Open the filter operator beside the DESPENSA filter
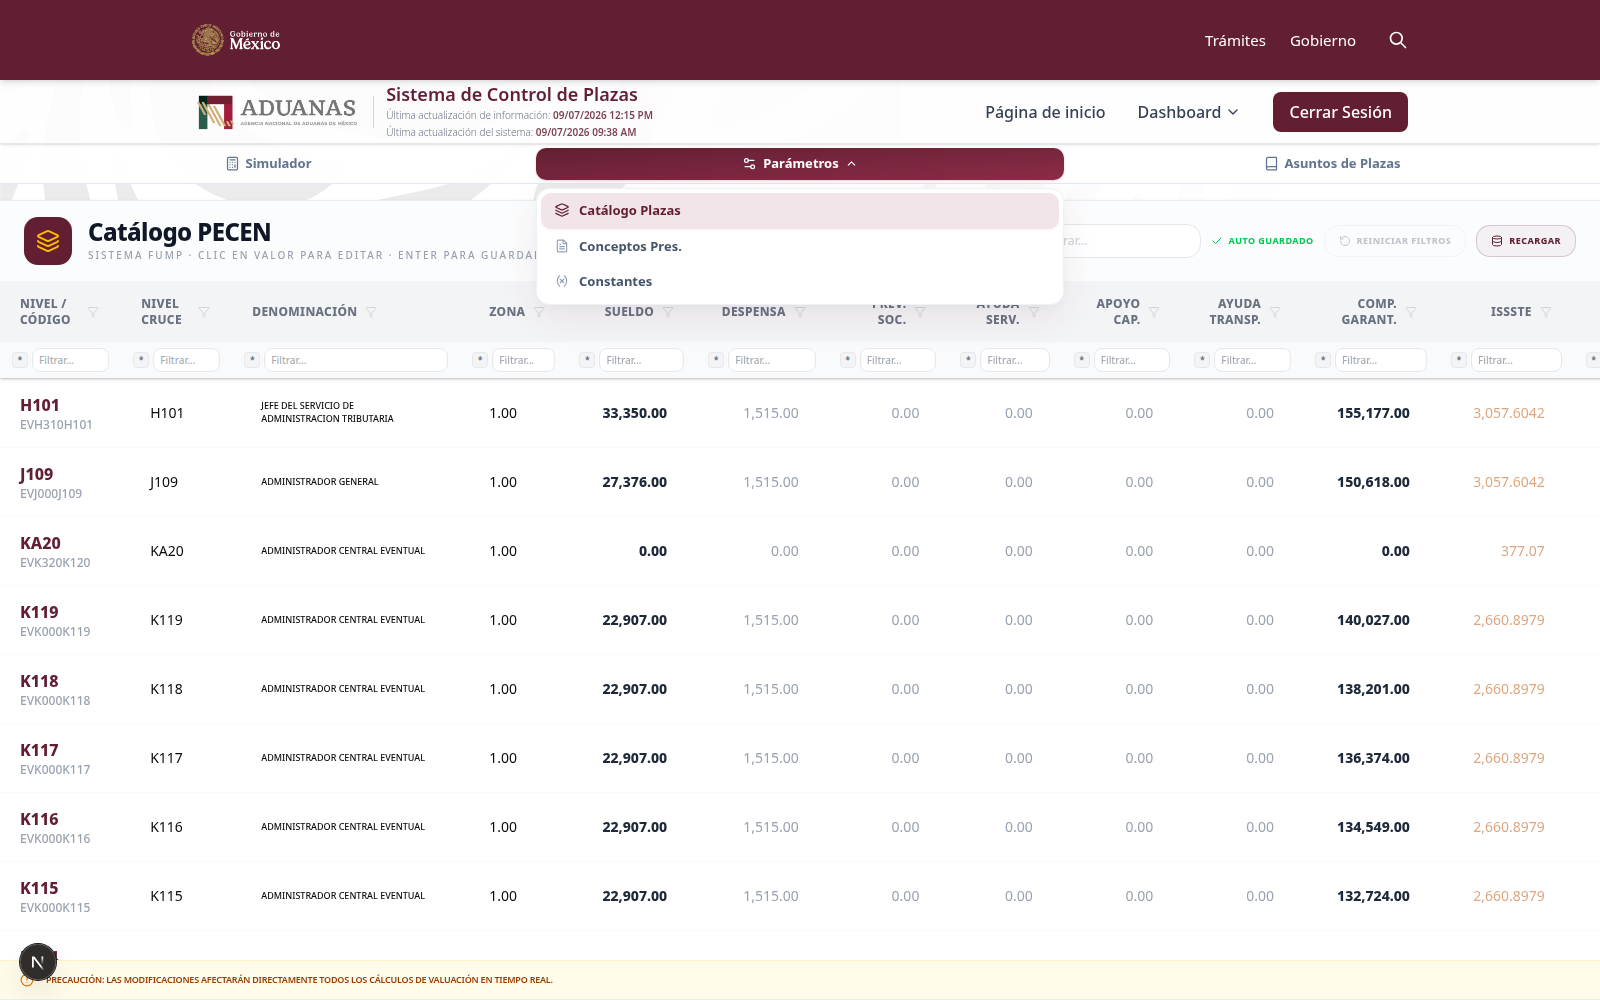 coord(716,360)
